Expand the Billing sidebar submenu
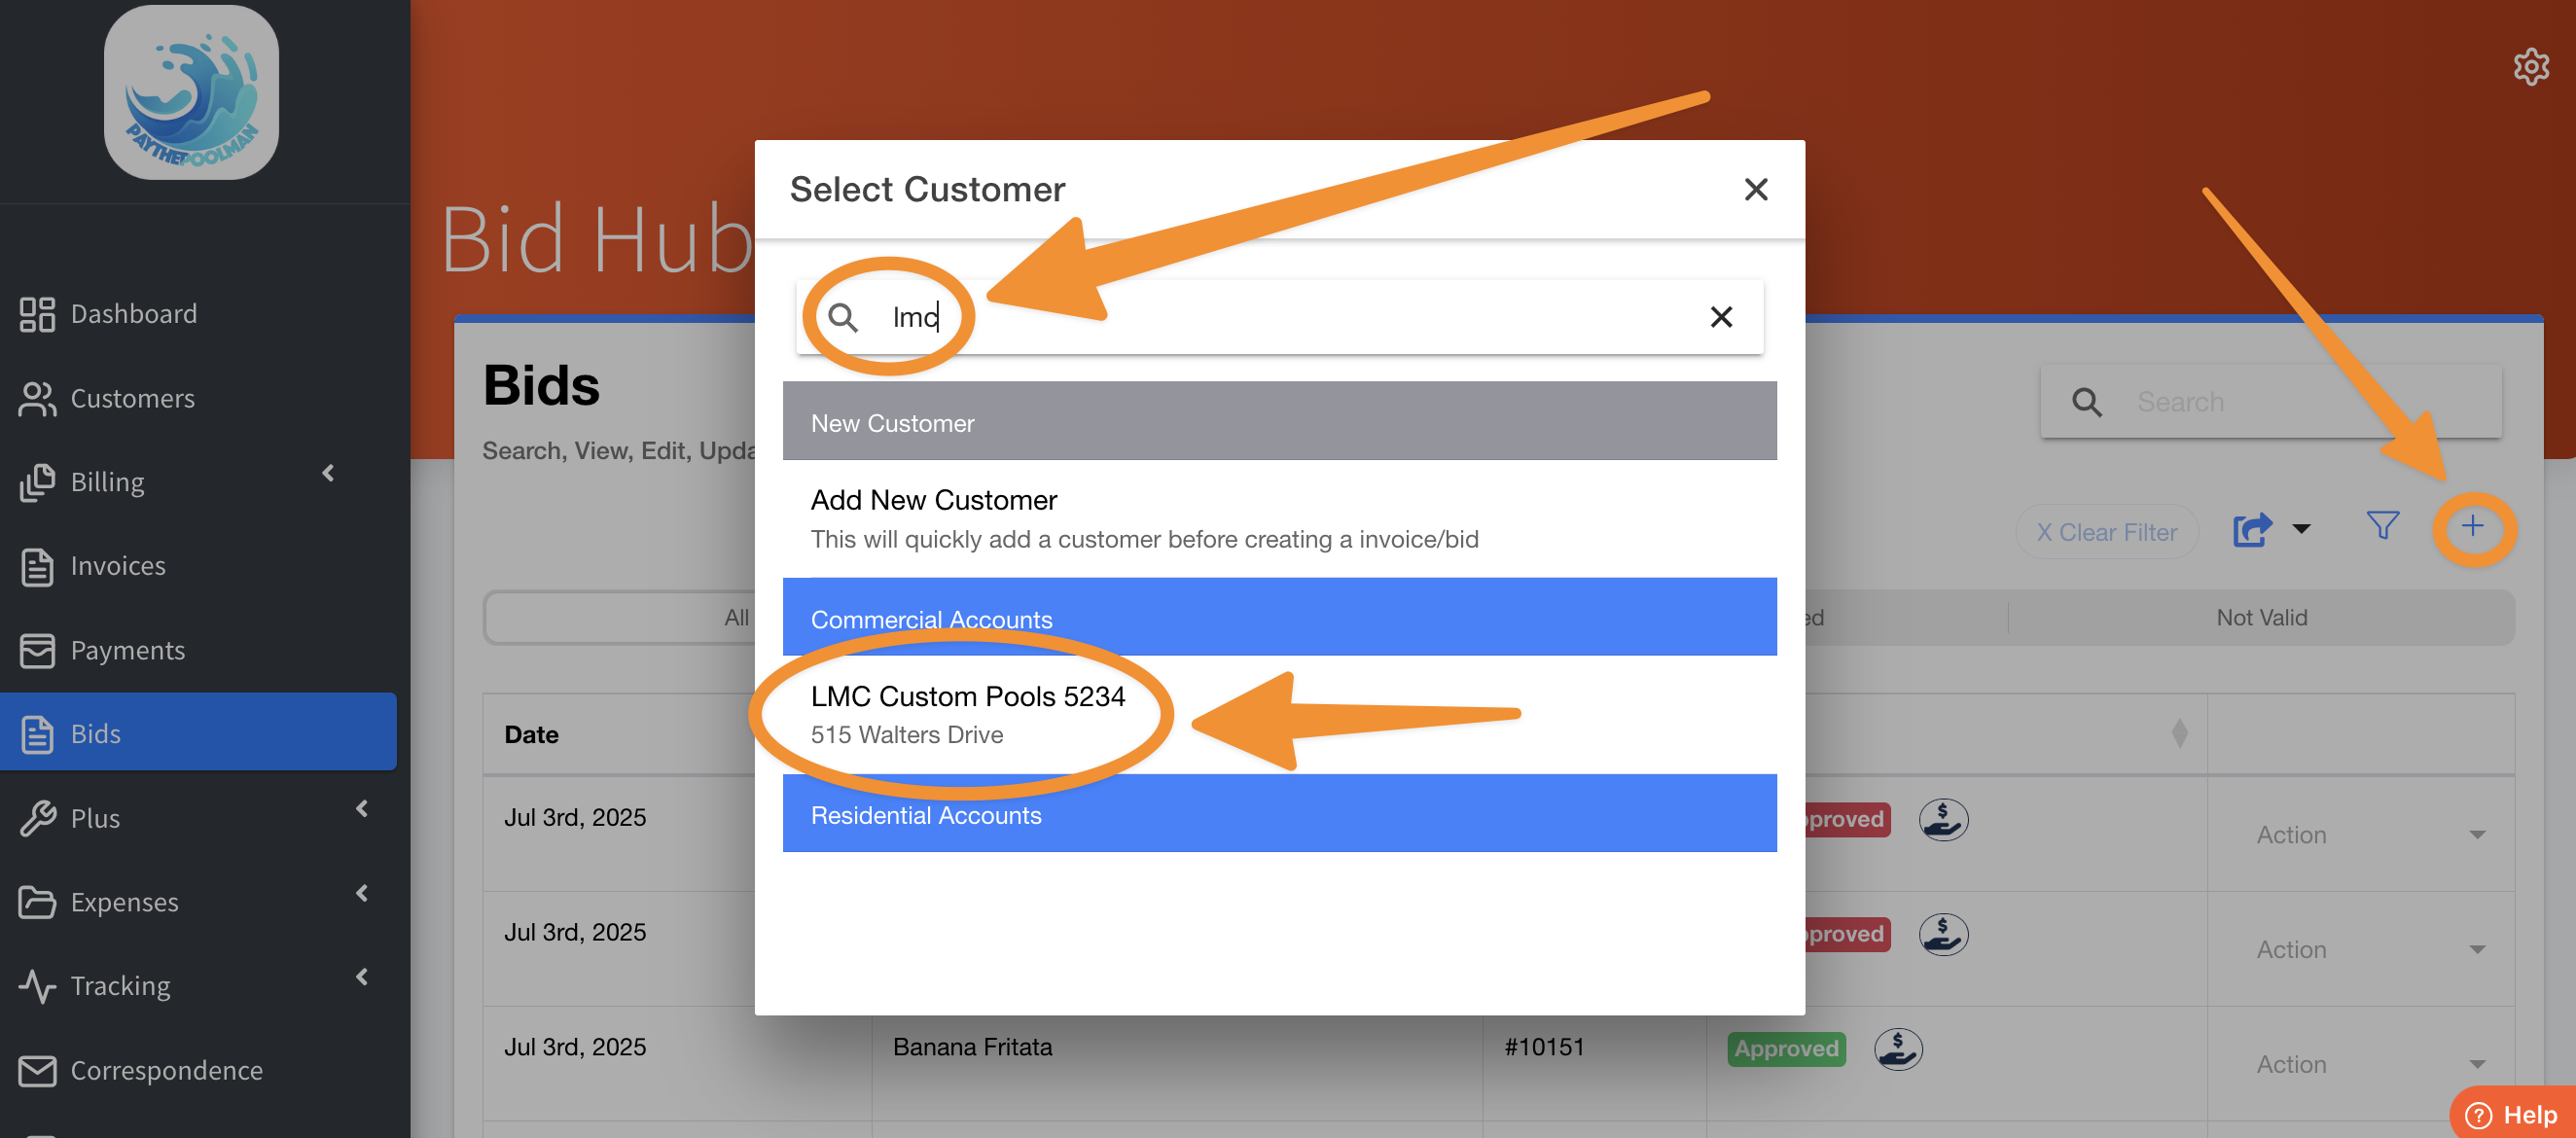Viewport: 2576px width, 1138px height. [328, 473]
